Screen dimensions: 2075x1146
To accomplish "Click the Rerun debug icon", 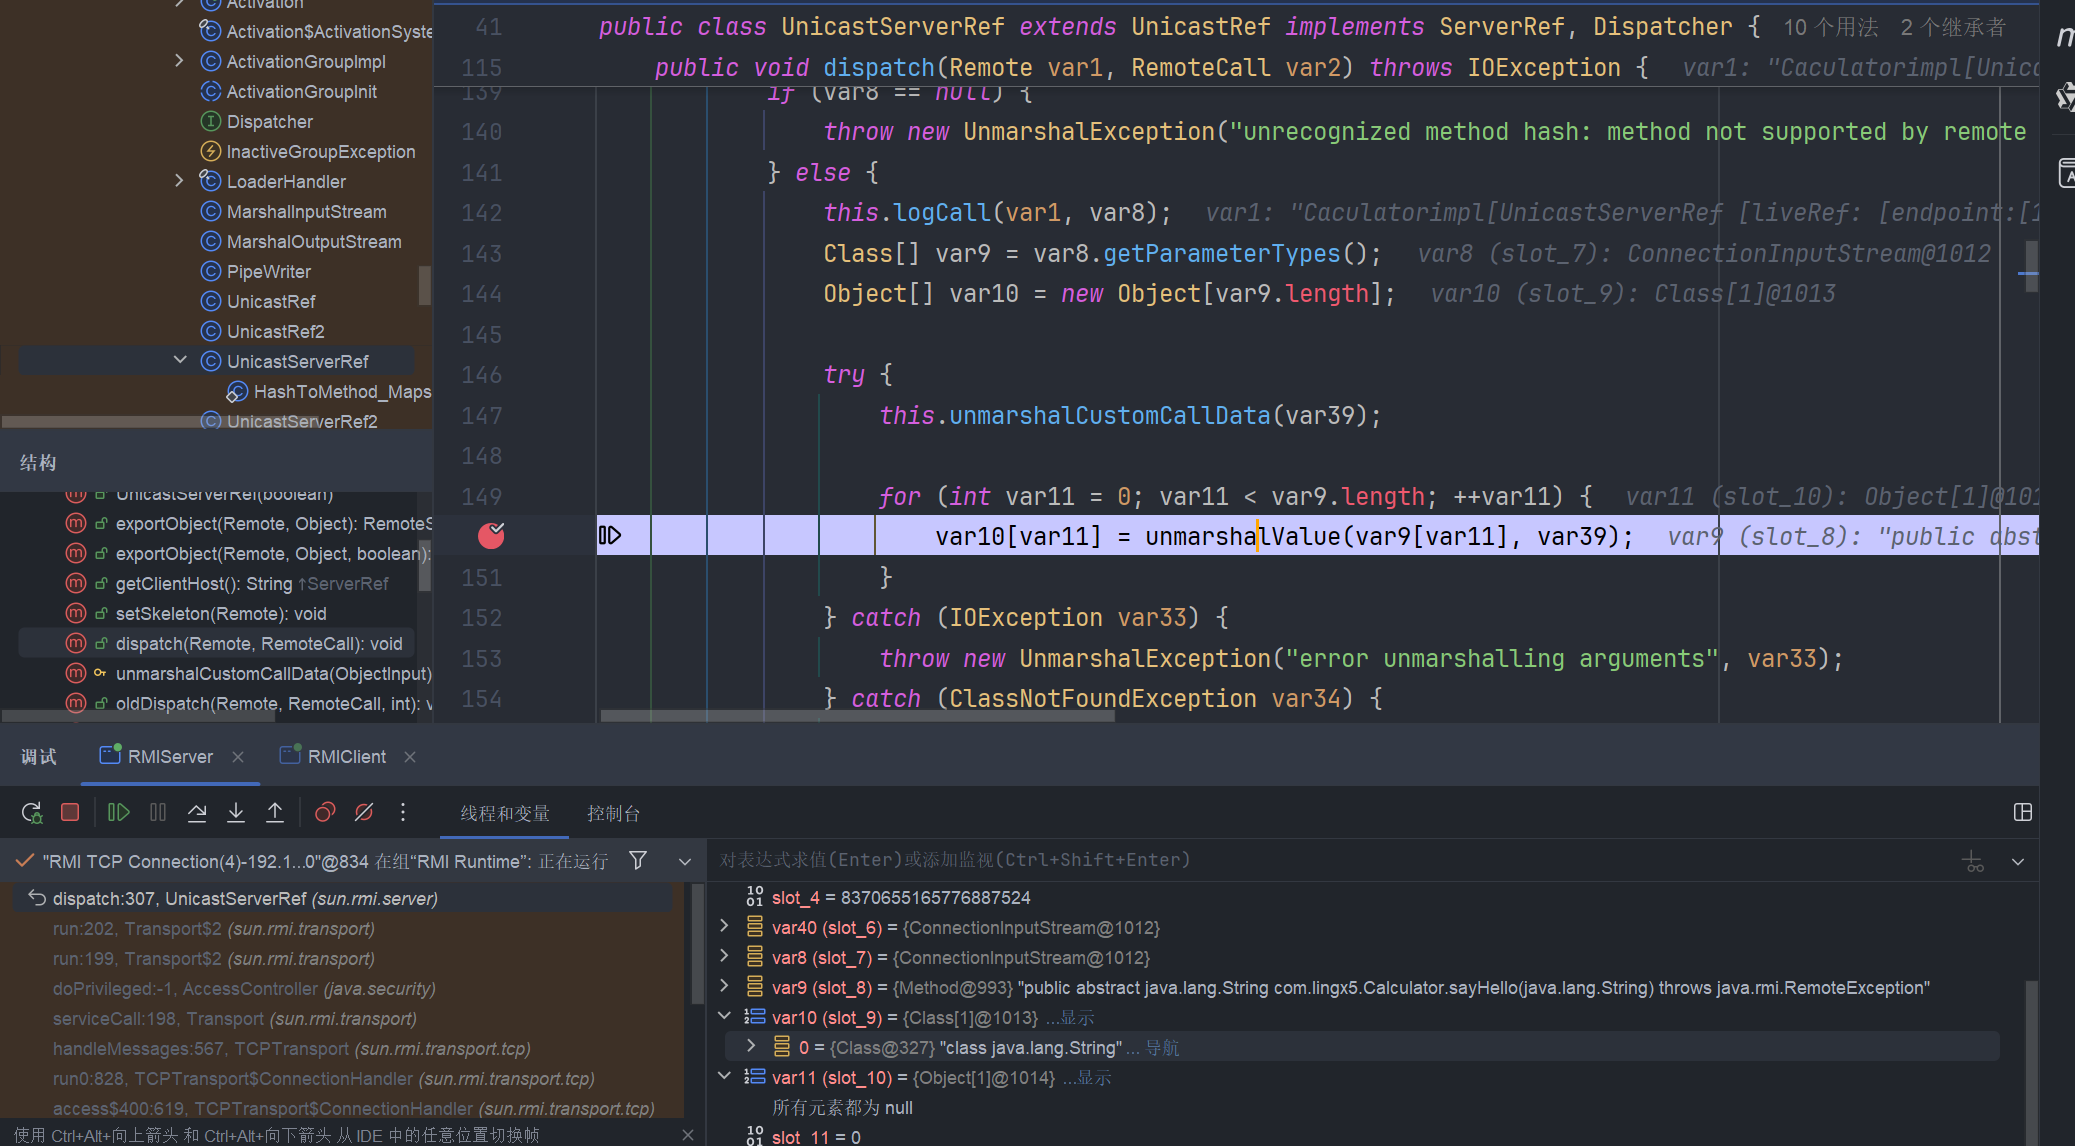I will [32, 812].
